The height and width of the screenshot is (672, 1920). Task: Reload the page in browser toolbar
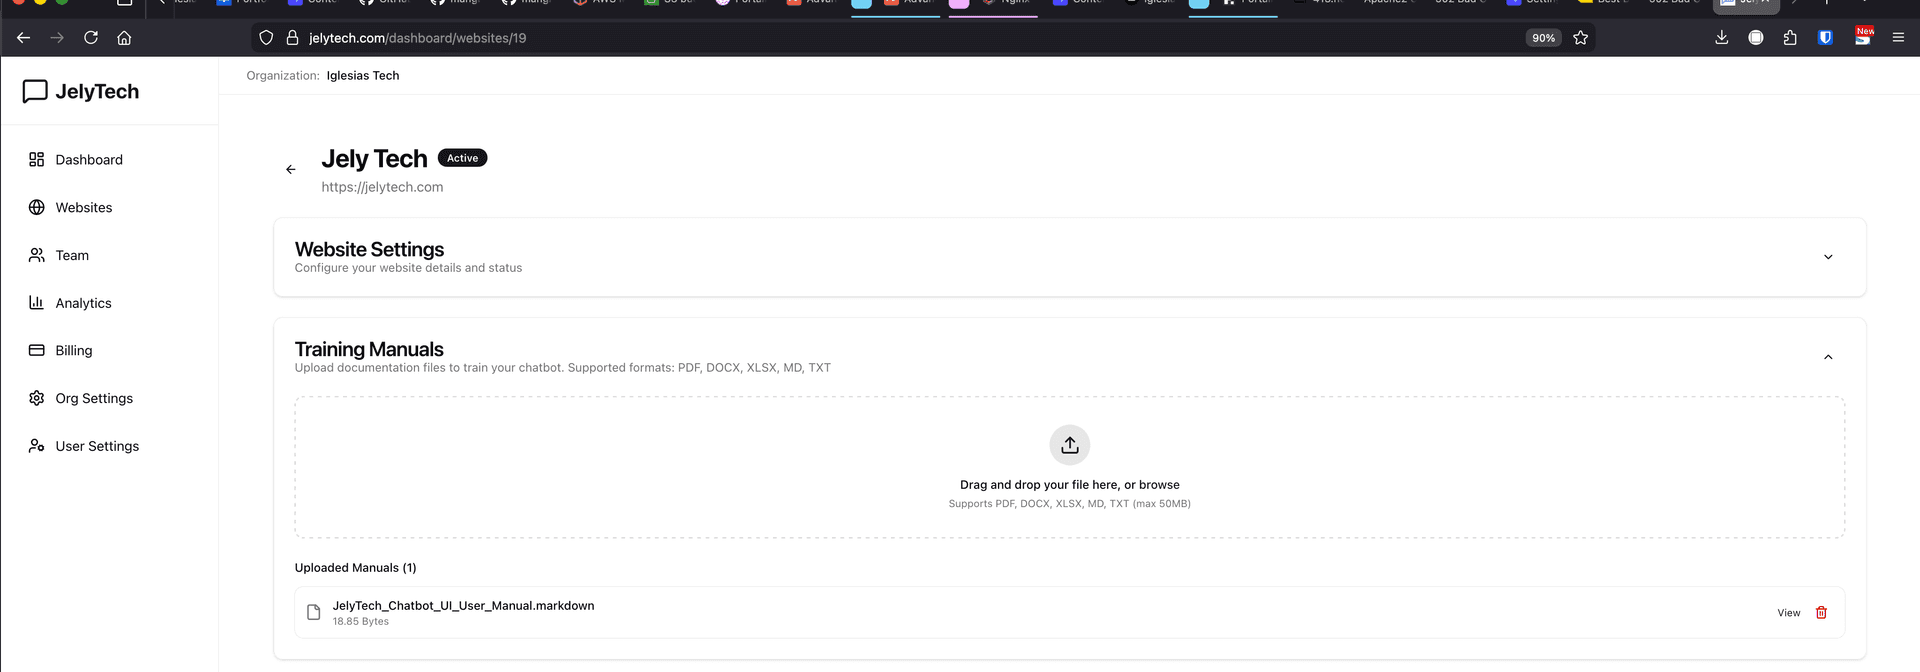click(91, 38)
